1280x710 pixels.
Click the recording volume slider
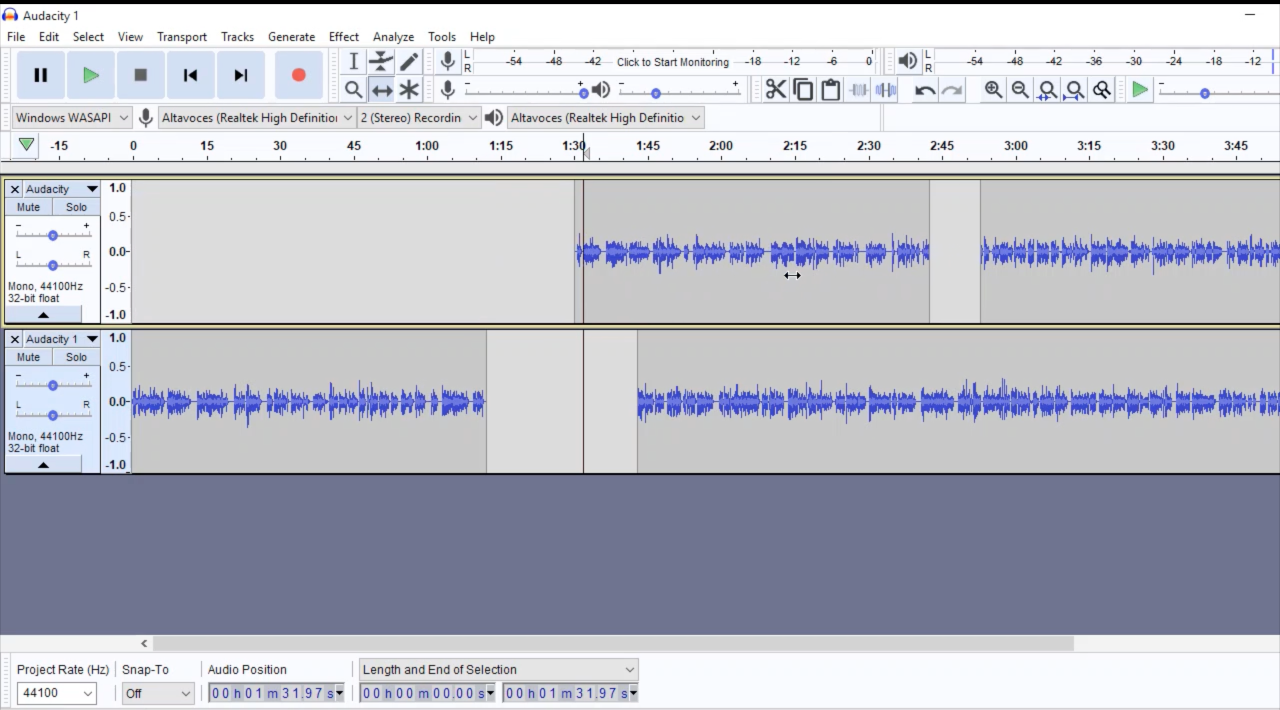pos(526,91)
